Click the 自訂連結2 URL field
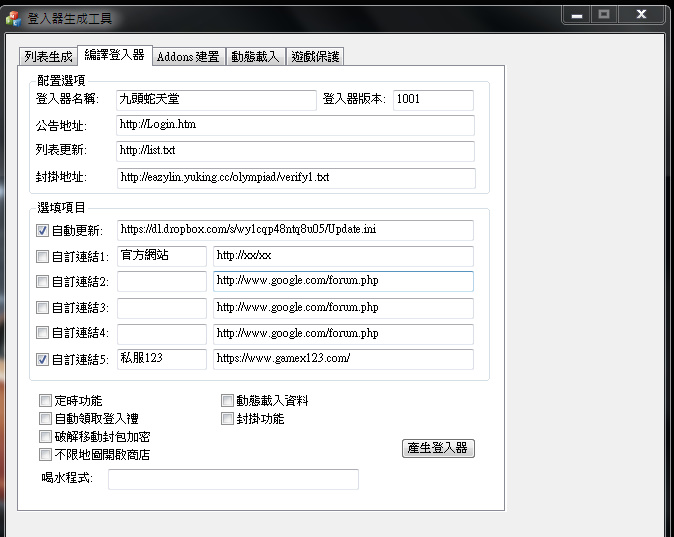This screenshot has height=537, width=674. (x=343, y=281)
